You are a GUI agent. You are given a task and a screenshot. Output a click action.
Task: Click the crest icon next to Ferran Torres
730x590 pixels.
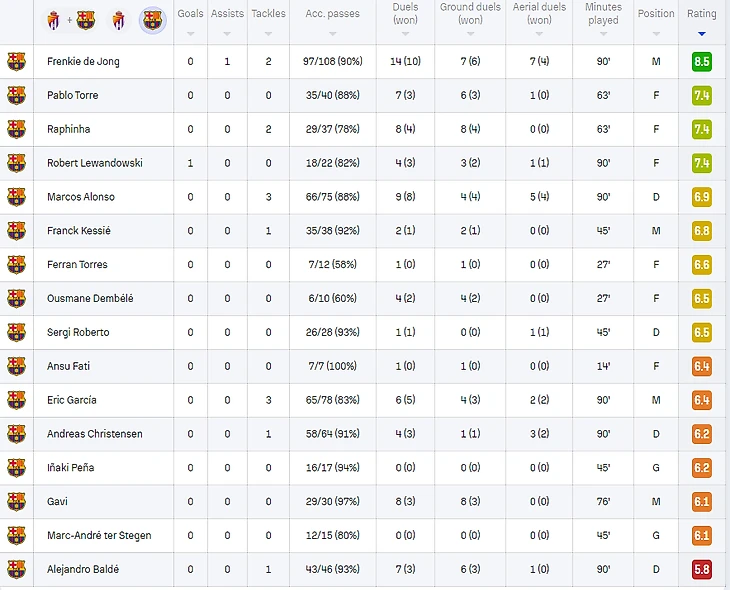click(x=16, y=265)
